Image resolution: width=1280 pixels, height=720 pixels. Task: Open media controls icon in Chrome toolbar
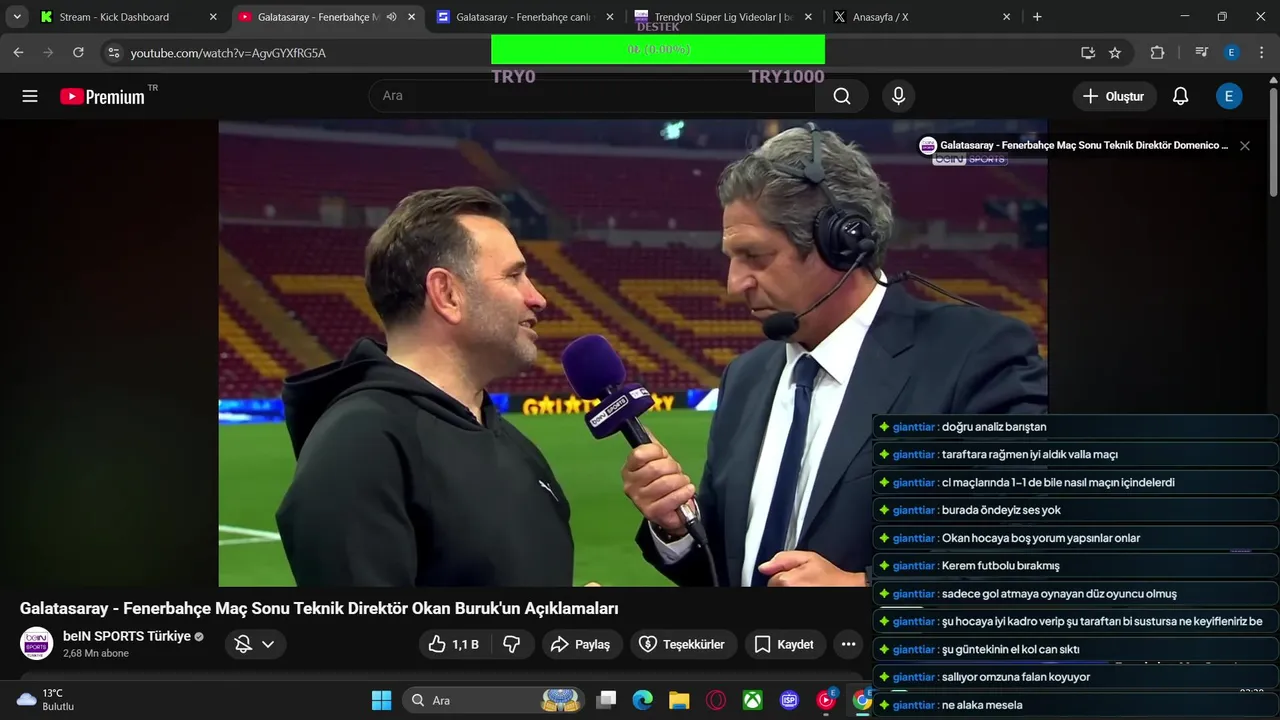point(1201,53)
